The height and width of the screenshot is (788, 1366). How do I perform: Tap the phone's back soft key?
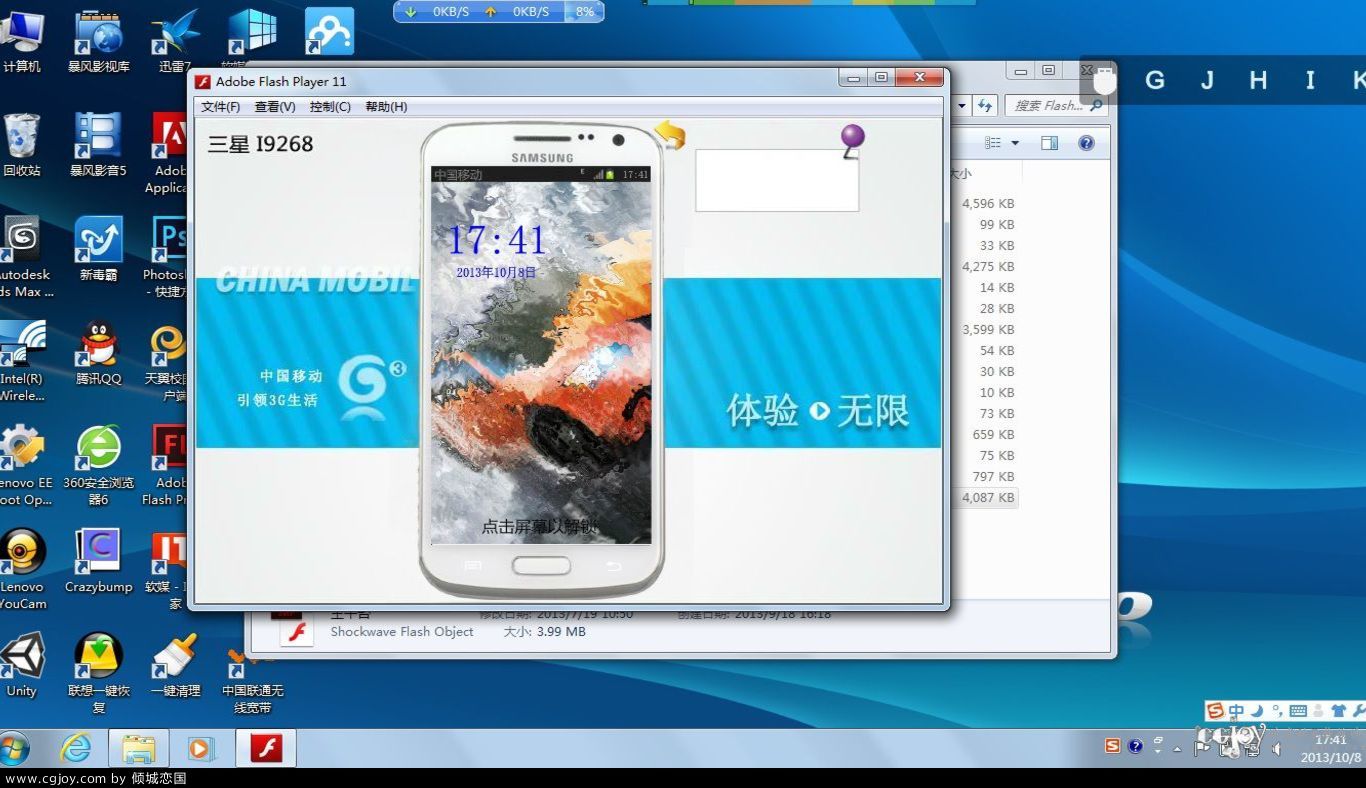coord(614,566)
